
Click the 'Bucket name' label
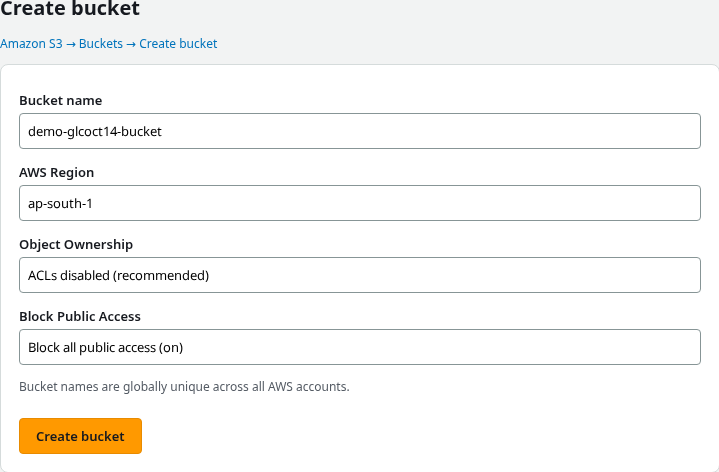[61, 100]
